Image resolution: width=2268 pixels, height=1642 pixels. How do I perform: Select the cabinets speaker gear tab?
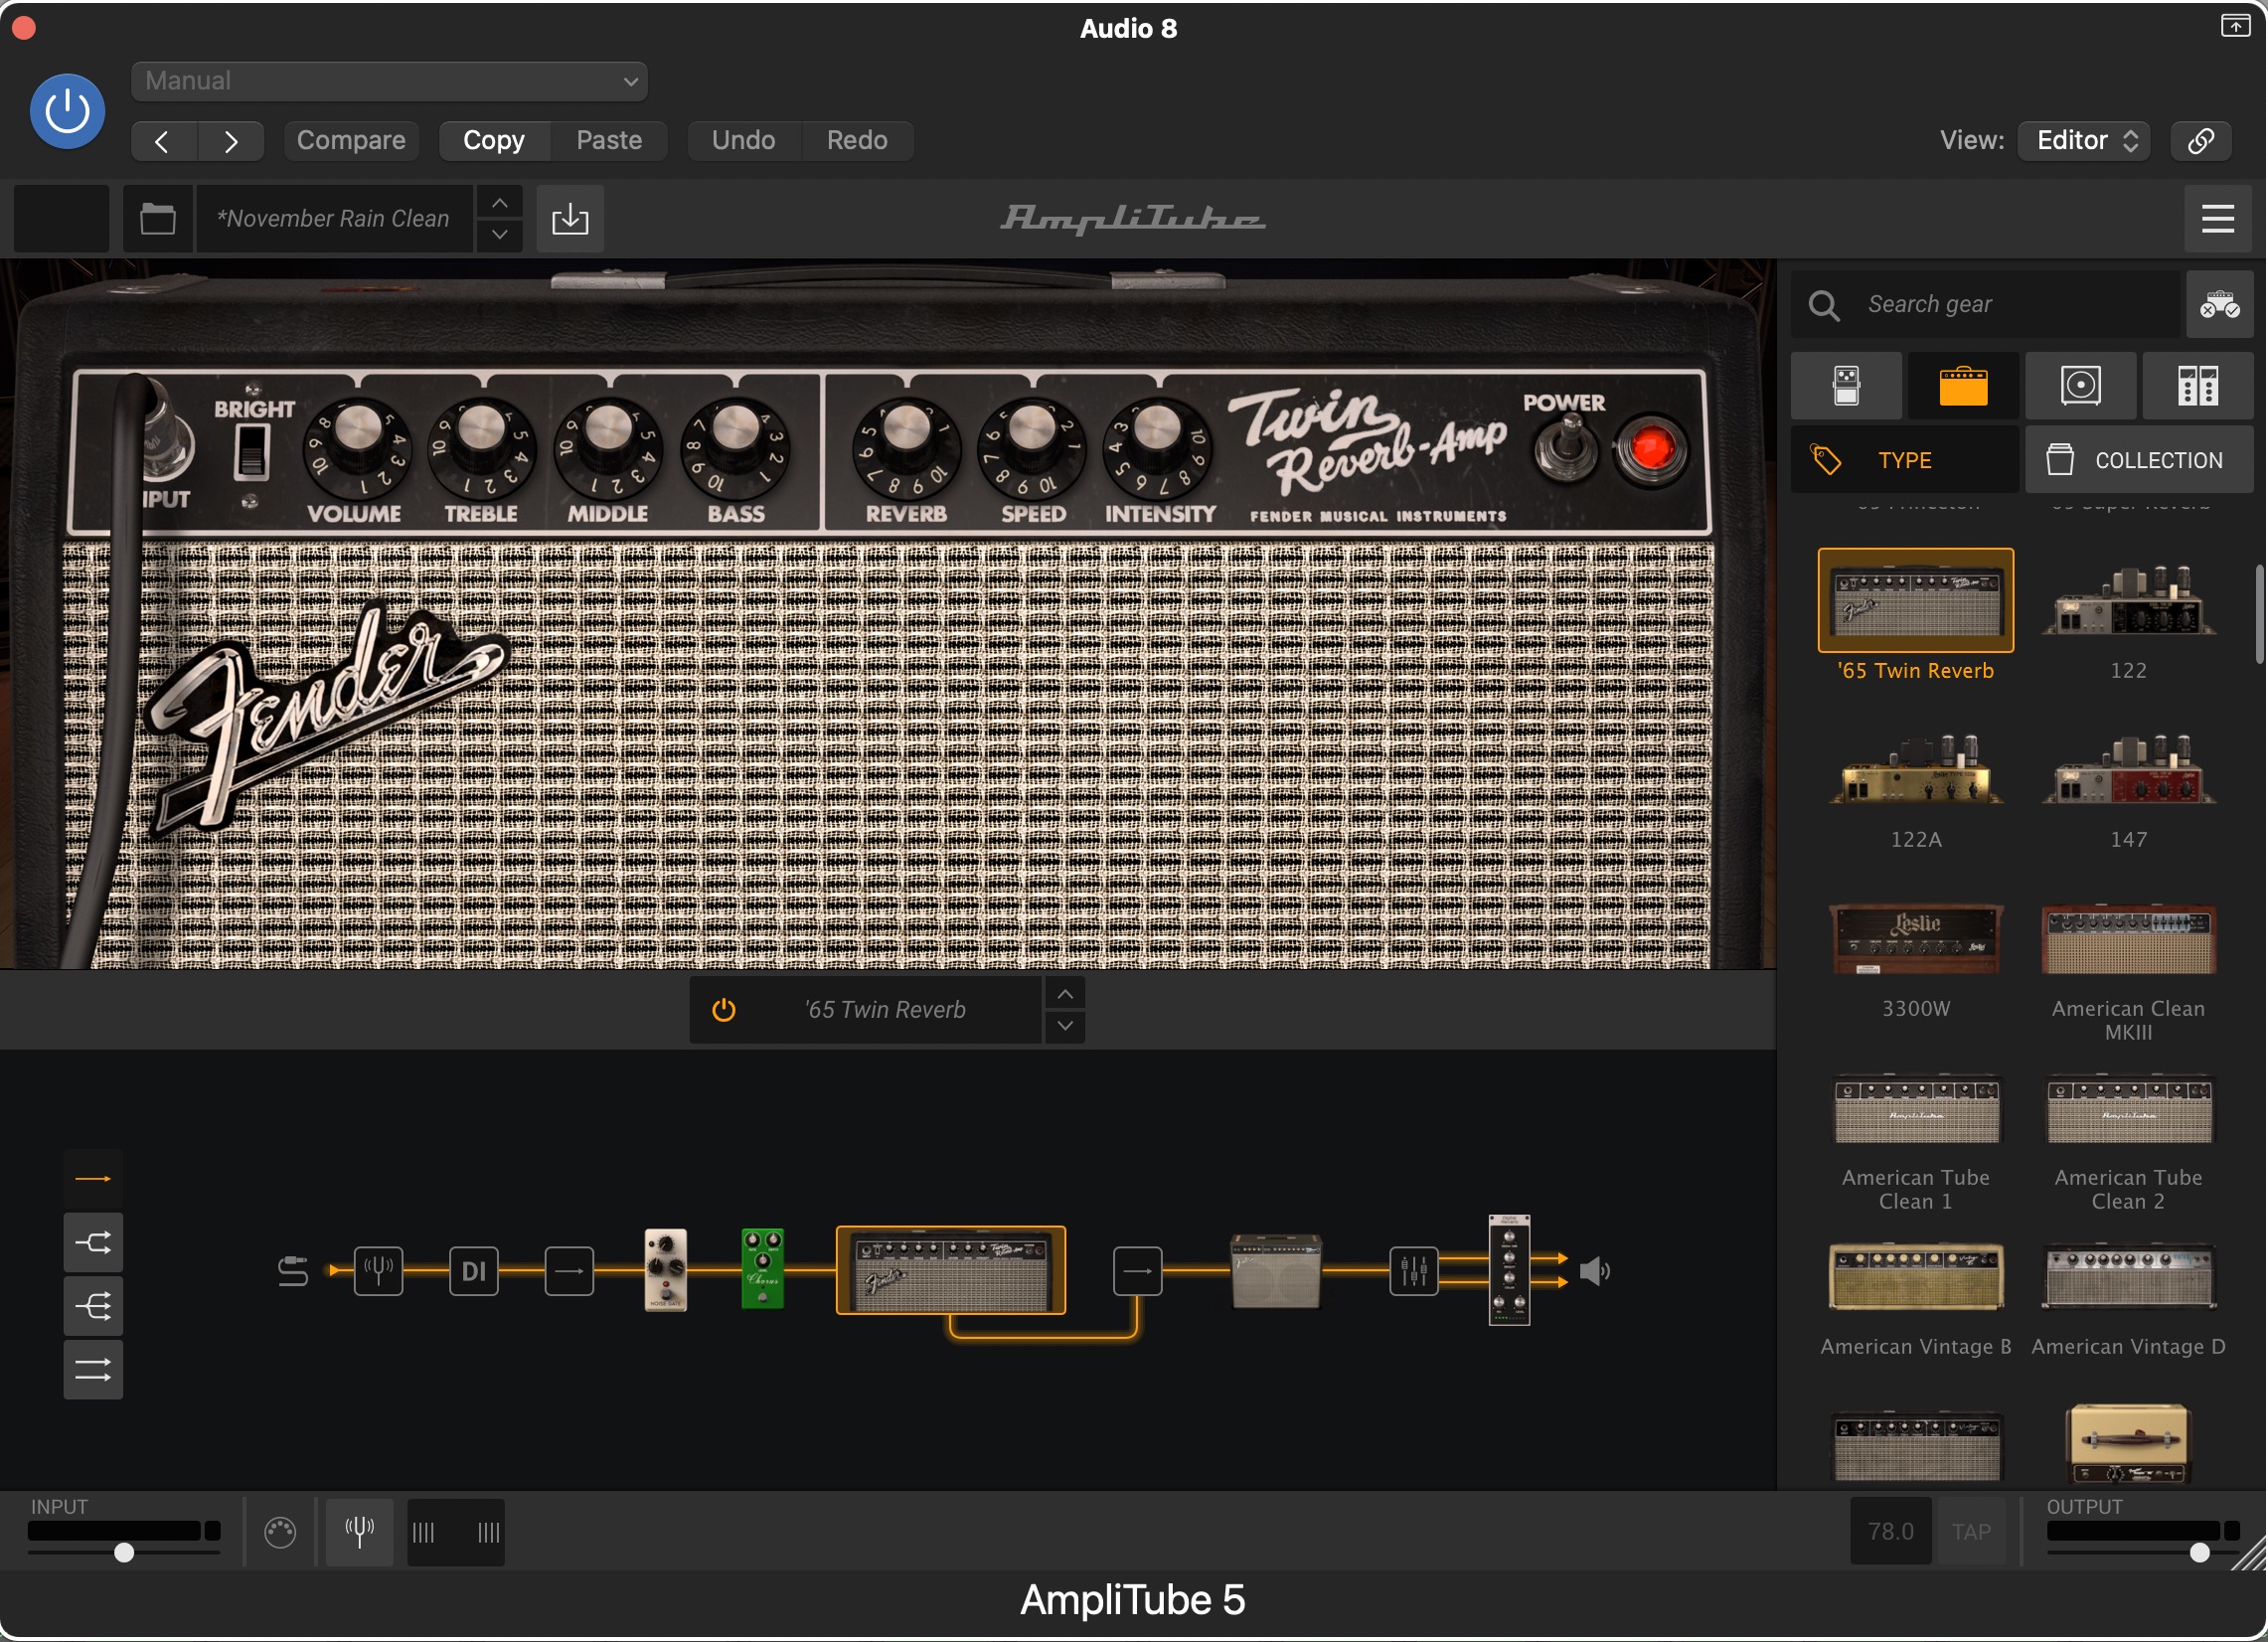2080,386
